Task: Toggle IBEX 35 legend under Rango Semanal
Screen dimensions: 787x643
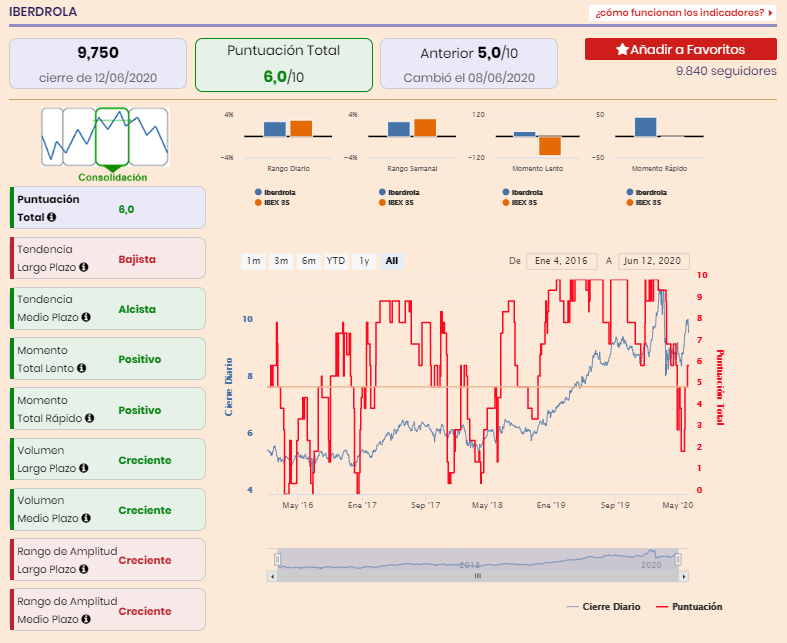Action: click(x=396, y=203)
